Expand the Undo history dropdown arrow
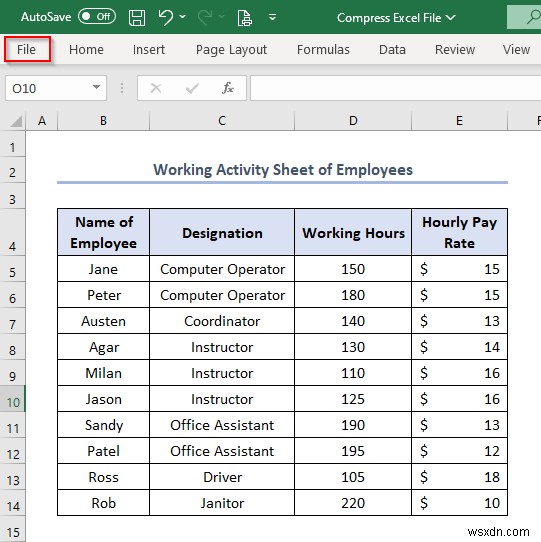Viewport: 541px width, 542px height. coord(183,17)
